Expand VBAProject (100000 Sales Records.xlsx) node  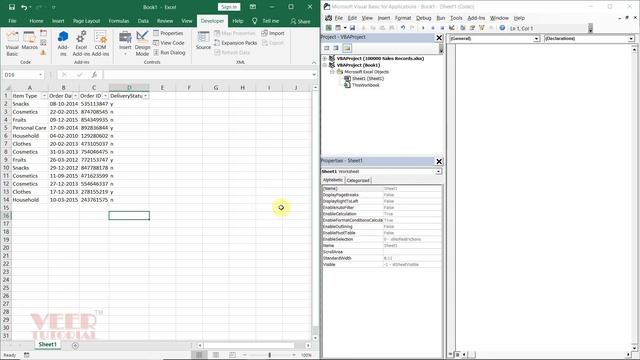tap(325, 58)
